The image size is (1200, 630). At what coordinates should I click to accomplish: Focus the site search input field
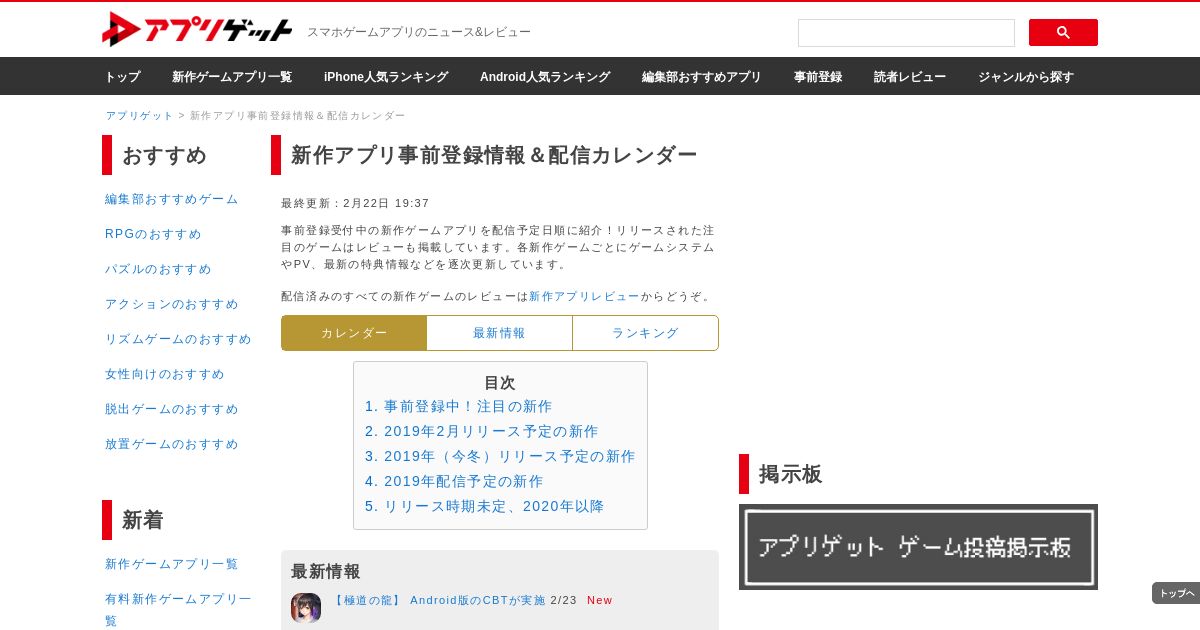pyautogui.click(x=906, y=32)
